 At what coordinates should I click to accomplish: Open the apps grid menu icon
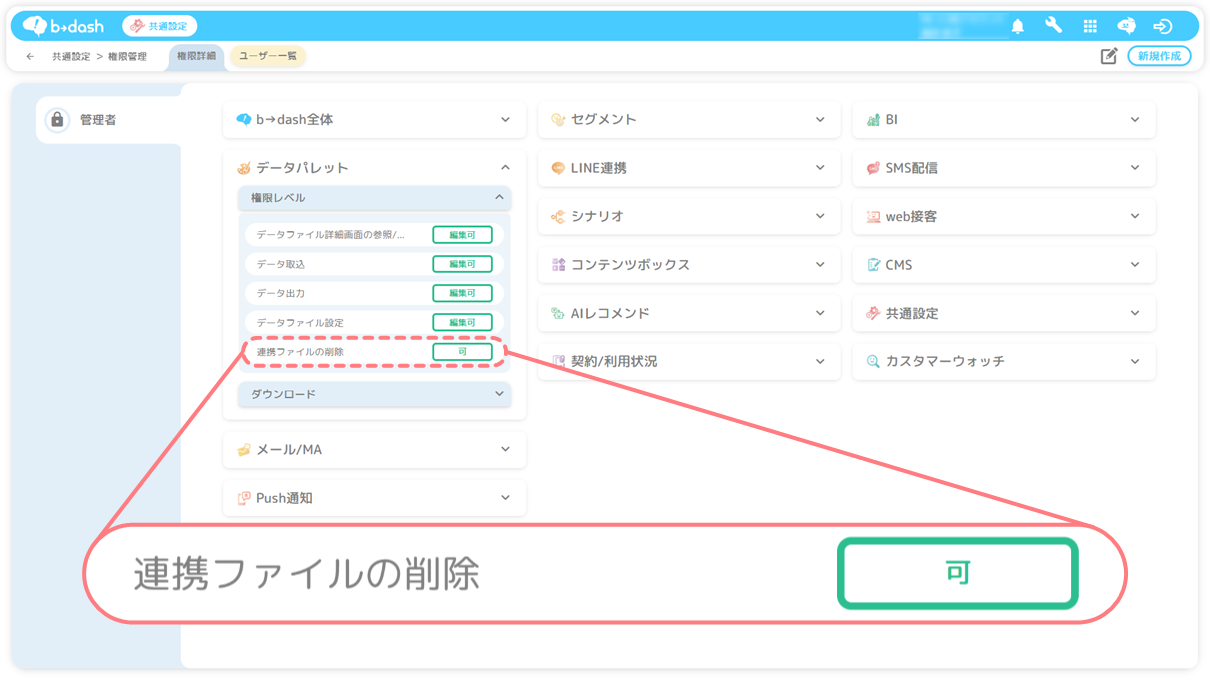click(x=1090, y=27)
